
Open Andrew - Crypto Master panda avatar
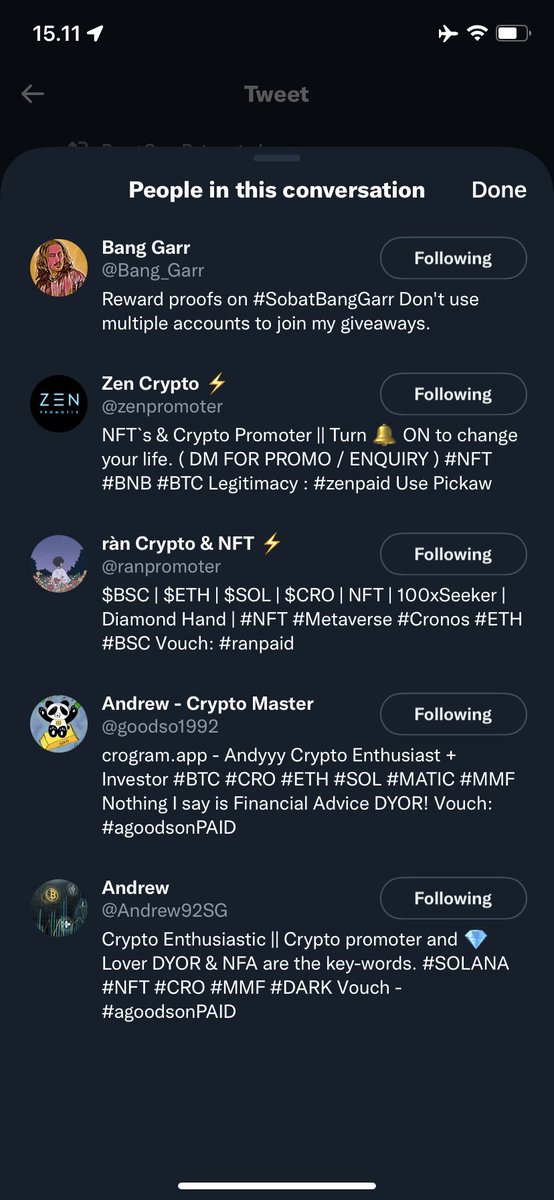(59, 724)
